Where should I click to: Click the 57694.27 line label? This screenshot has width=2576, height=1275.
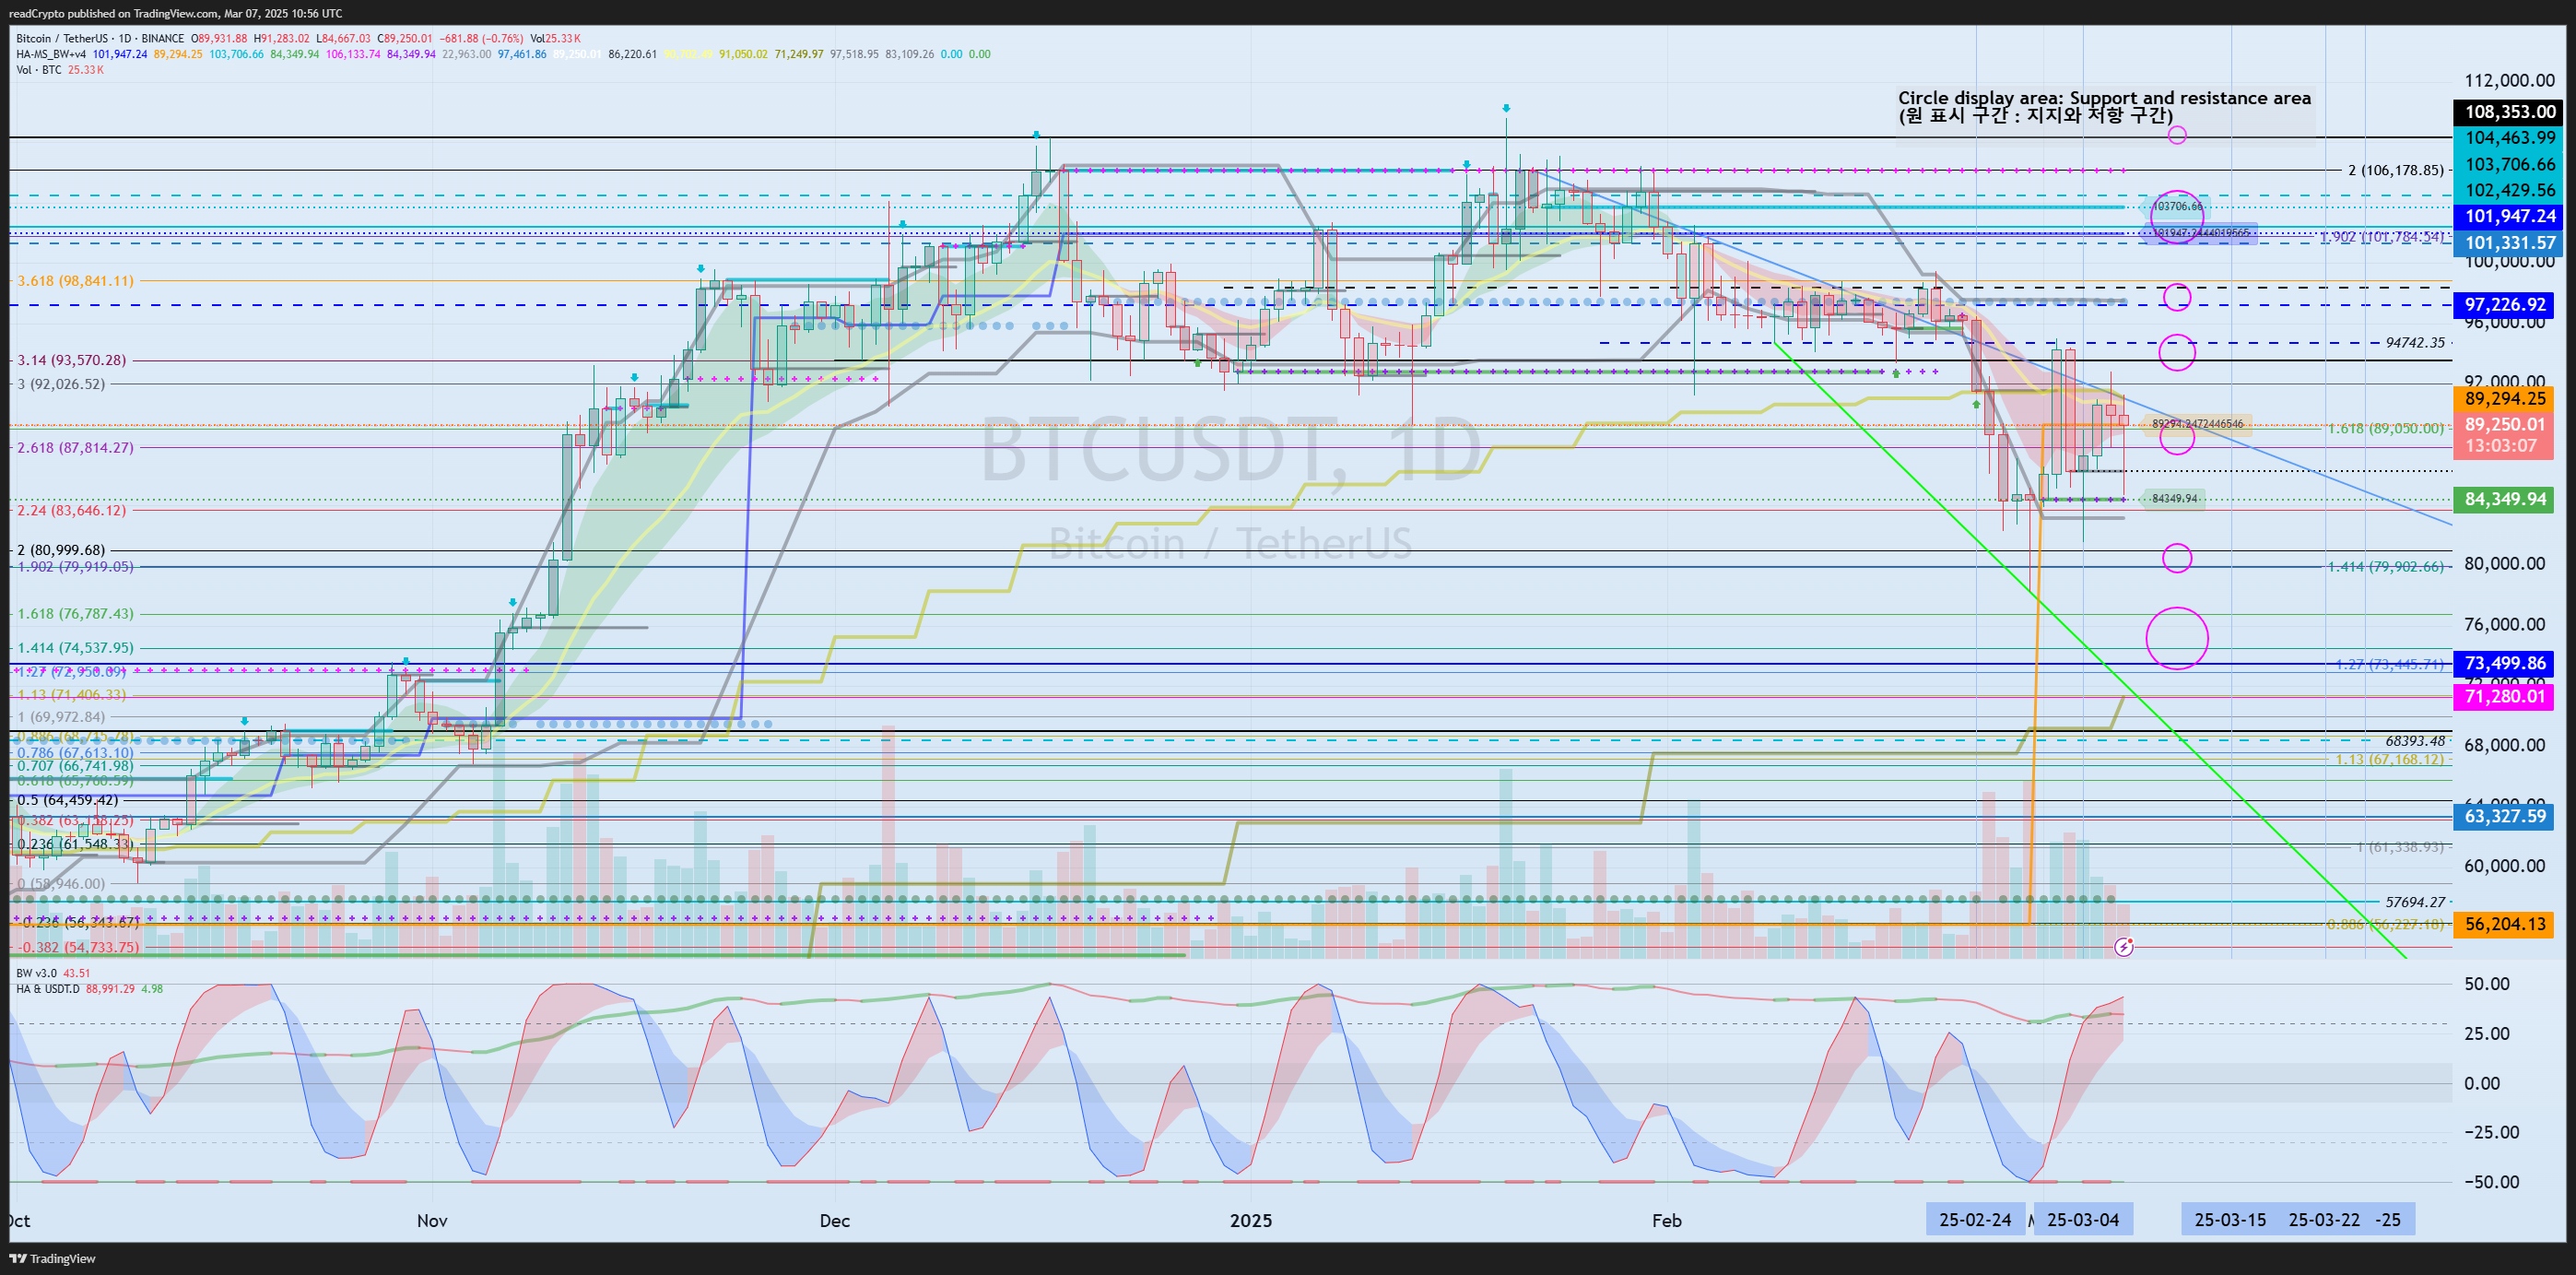tap(2415, 902)
